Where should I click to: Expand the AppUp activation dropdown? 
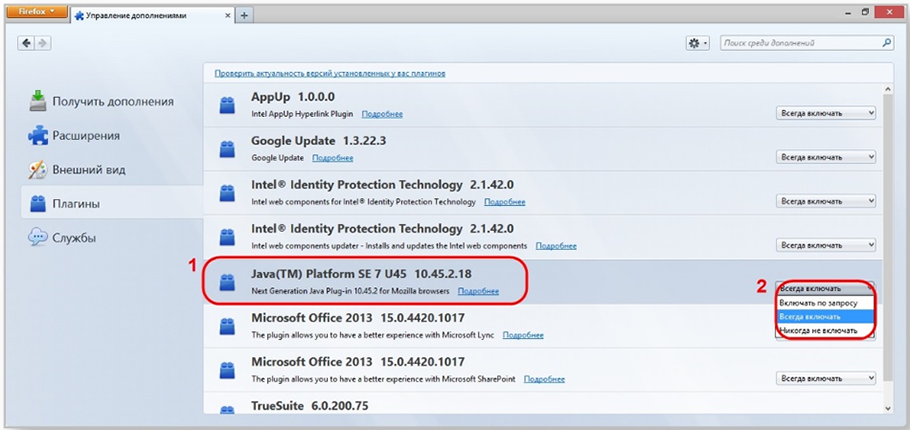pyautogui.click(x=825, y=113)
